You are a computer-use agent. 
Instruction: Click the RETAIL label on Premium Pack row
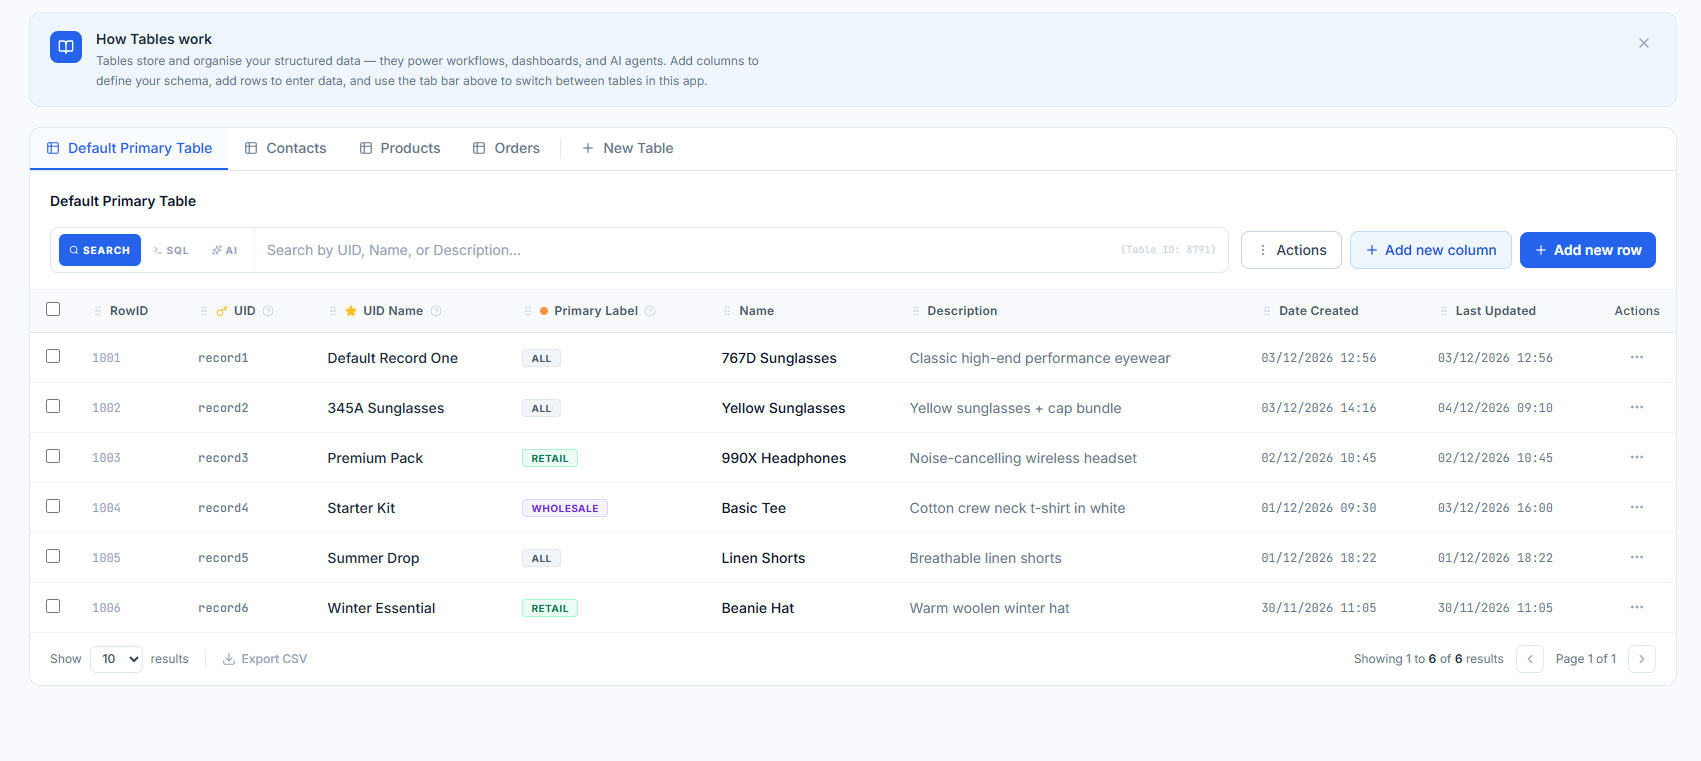[550, 458]
